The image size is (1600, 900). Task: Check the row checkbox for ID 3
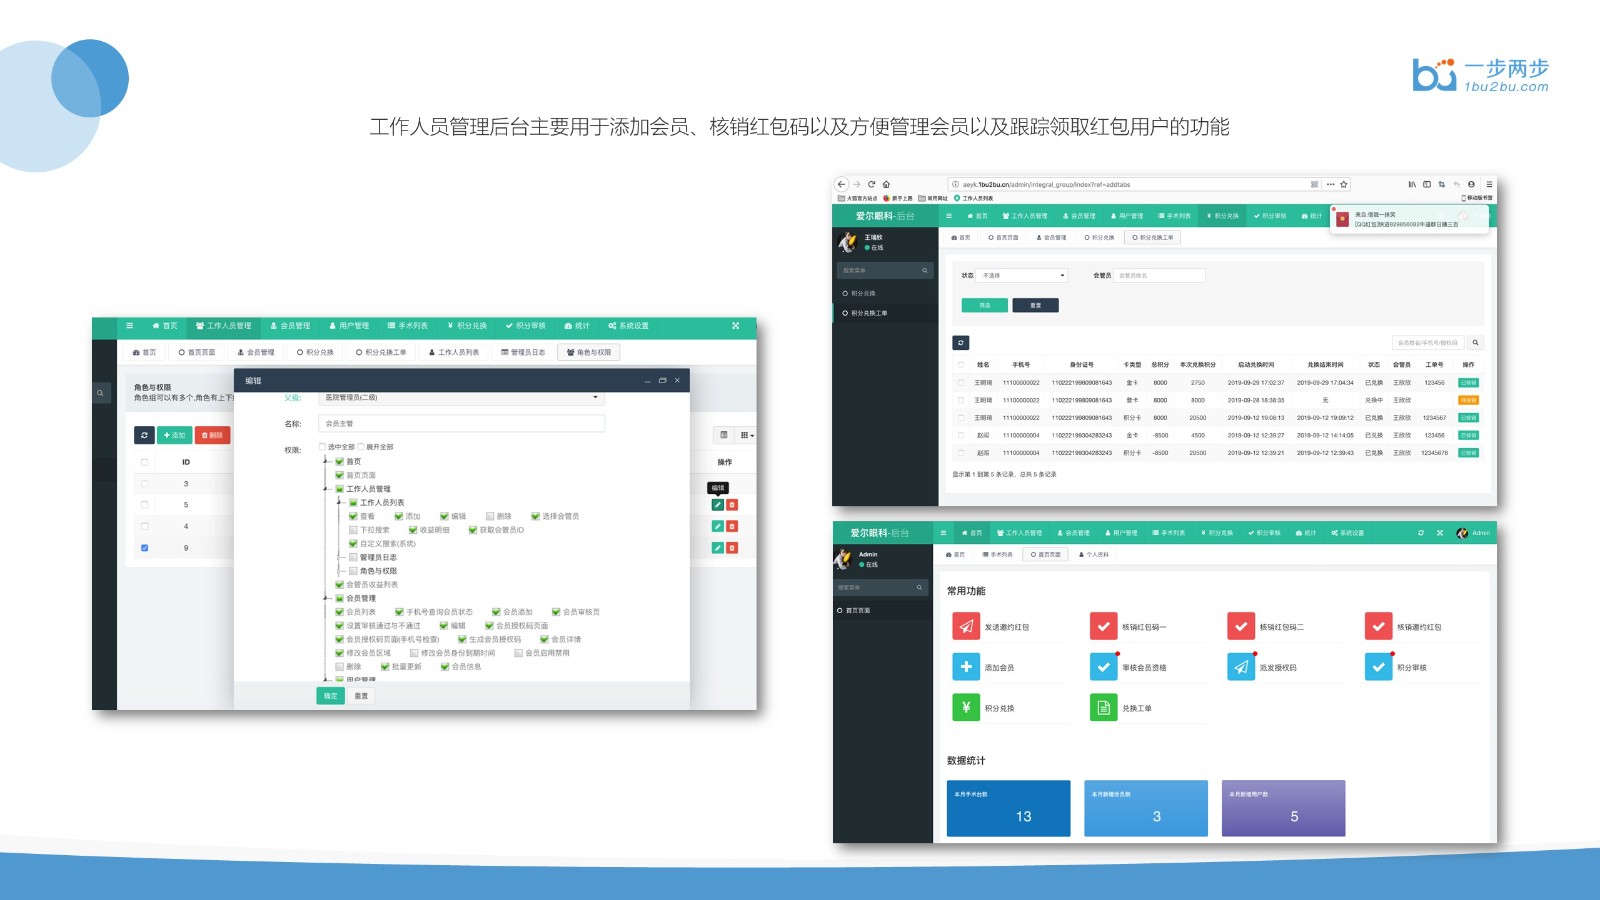coord(145,484)
